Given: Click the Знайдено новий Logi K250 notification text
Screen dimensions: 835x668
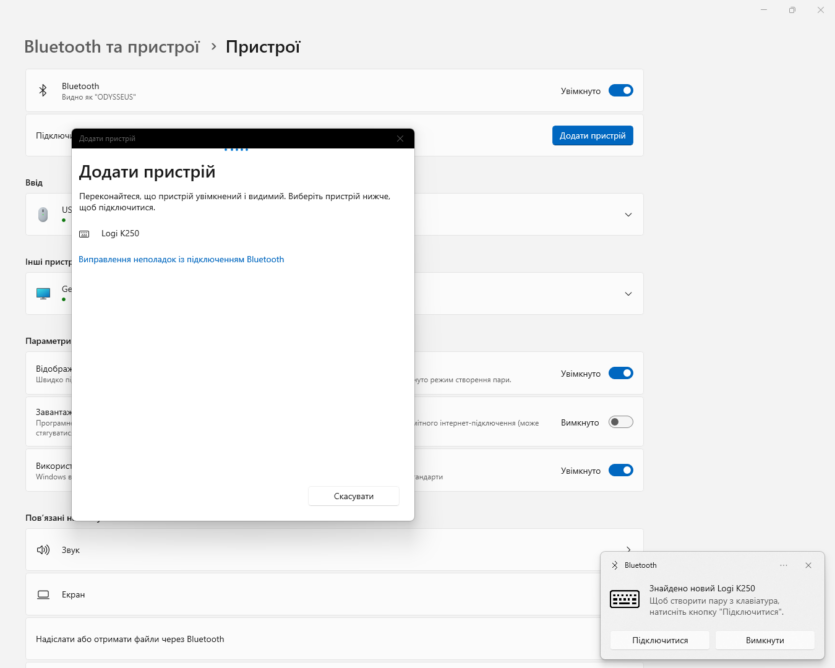Looking at the screenshot, I should (x=702, y=588).
